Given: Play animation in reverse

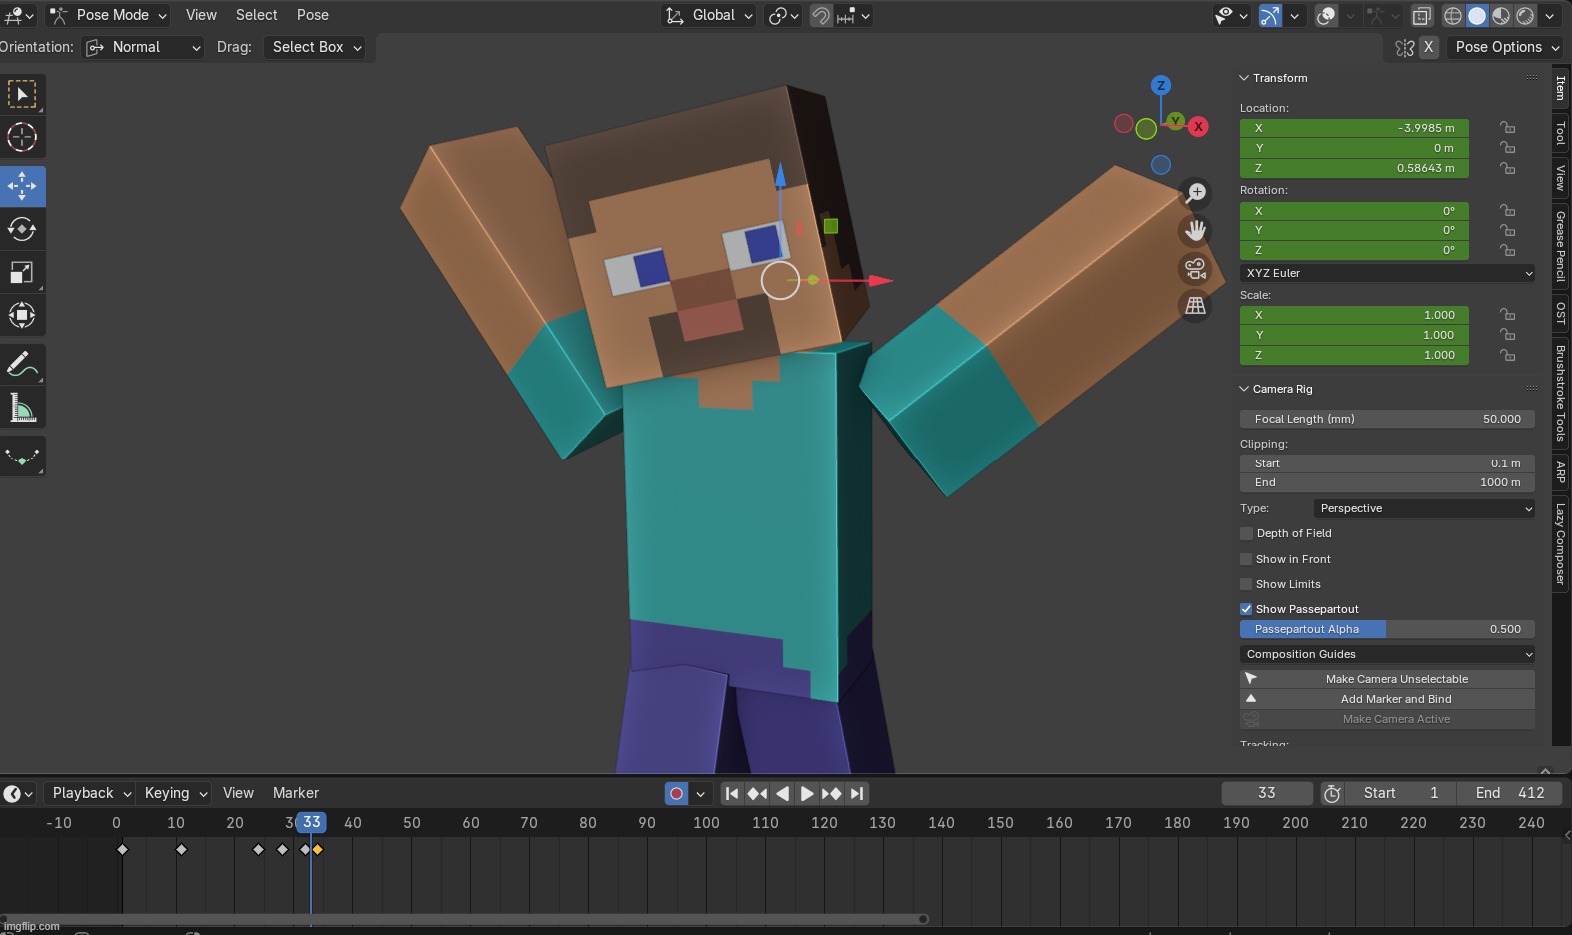Looking at the screenshot, I should pos(782,793).
